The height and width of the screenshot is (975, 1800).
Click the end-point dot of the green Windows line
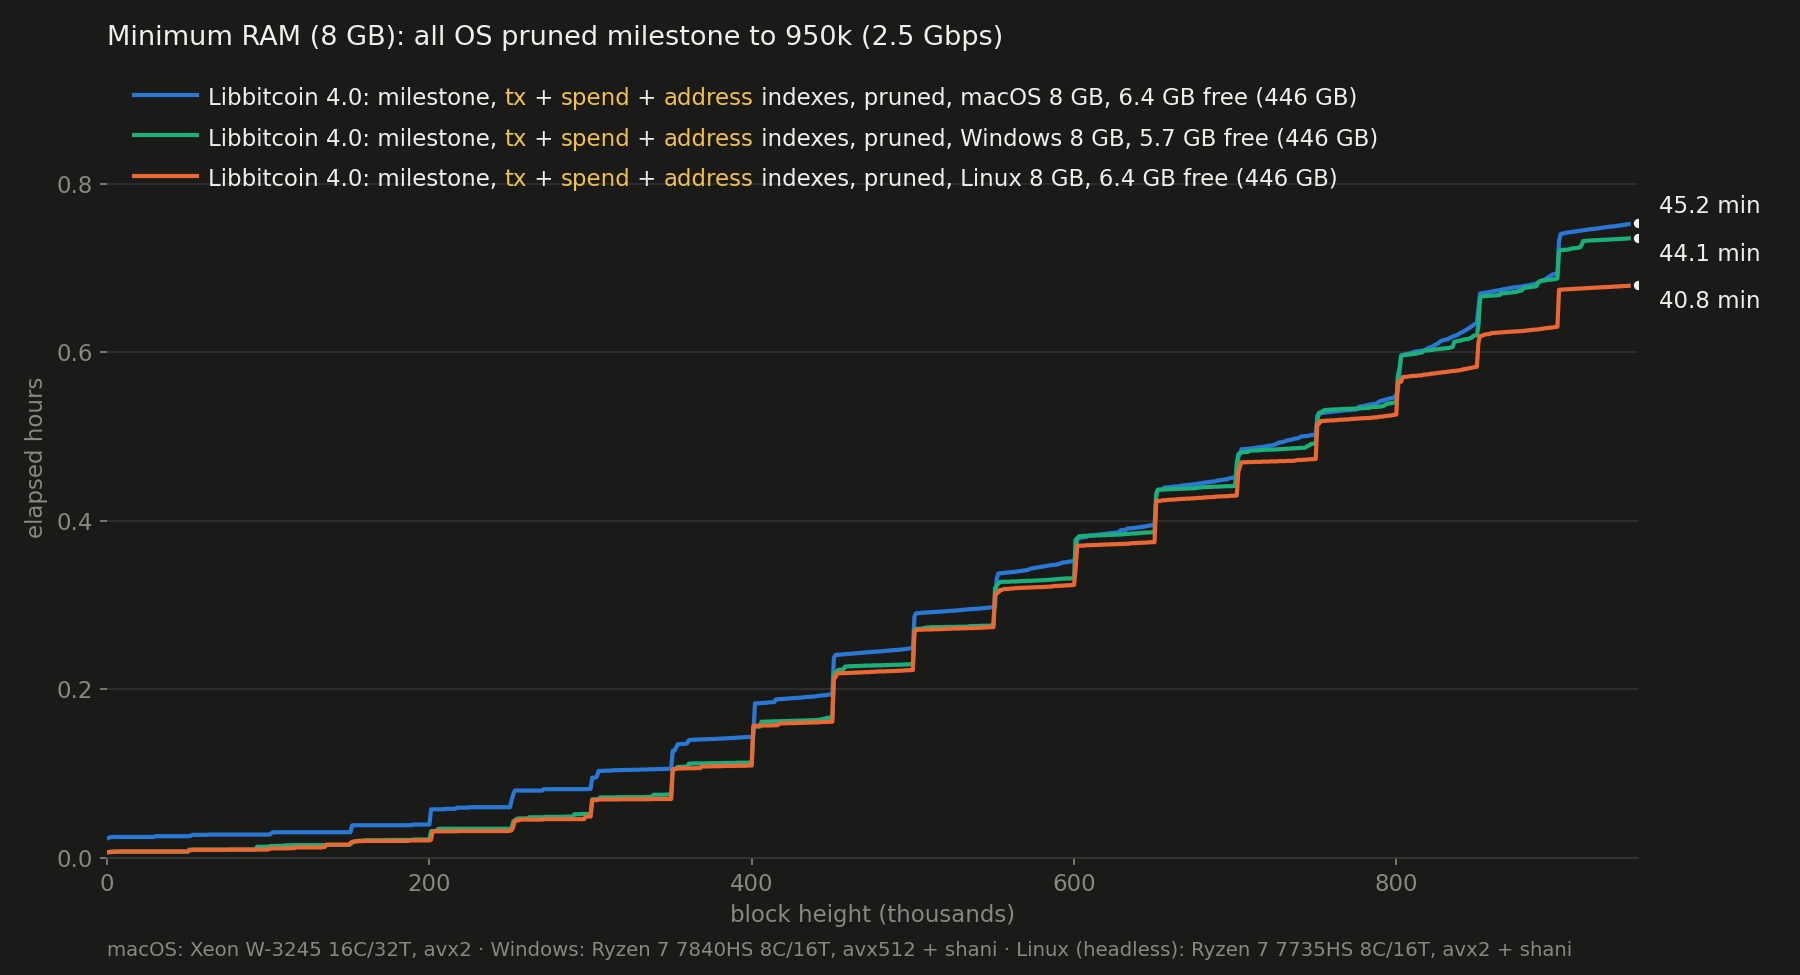1637,238
